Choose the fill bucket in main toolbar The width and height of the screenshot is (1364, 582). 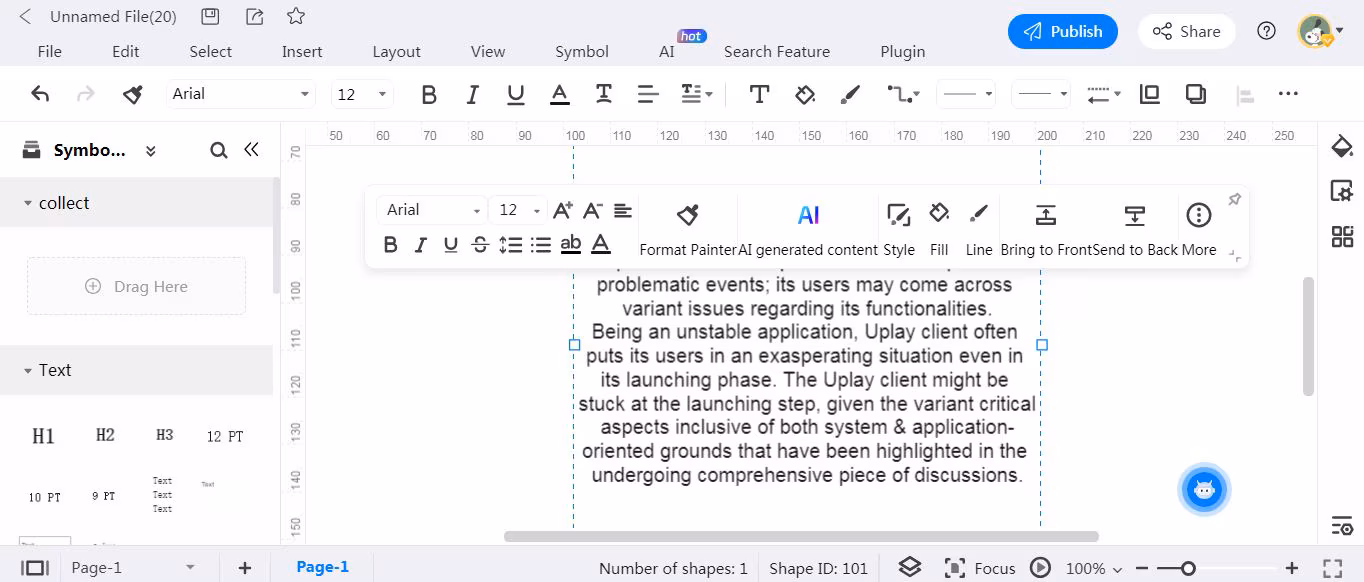[x=805, y=94]
